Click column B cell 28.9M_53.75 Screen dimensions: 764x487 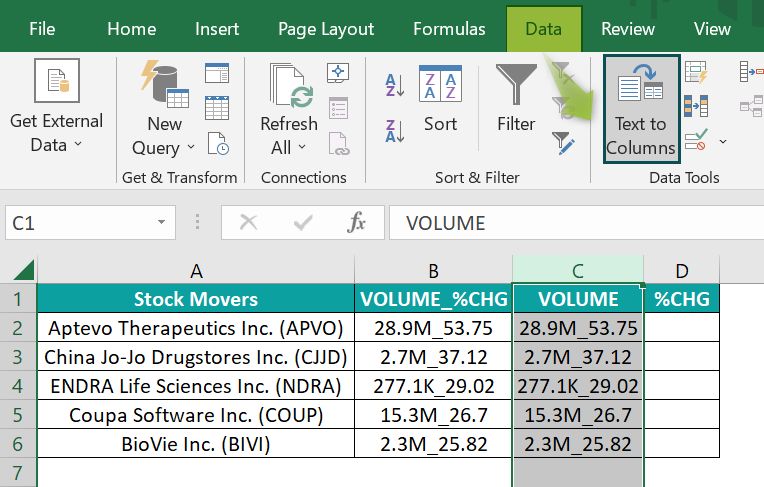coord(434,328)
